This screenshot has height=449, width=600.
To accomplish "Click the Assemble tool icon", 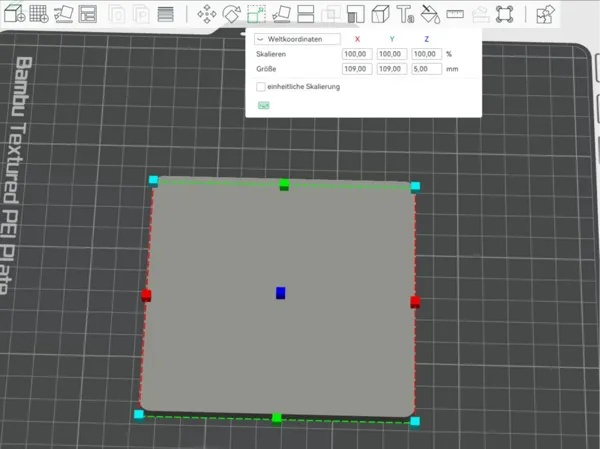I will [481, 15].
